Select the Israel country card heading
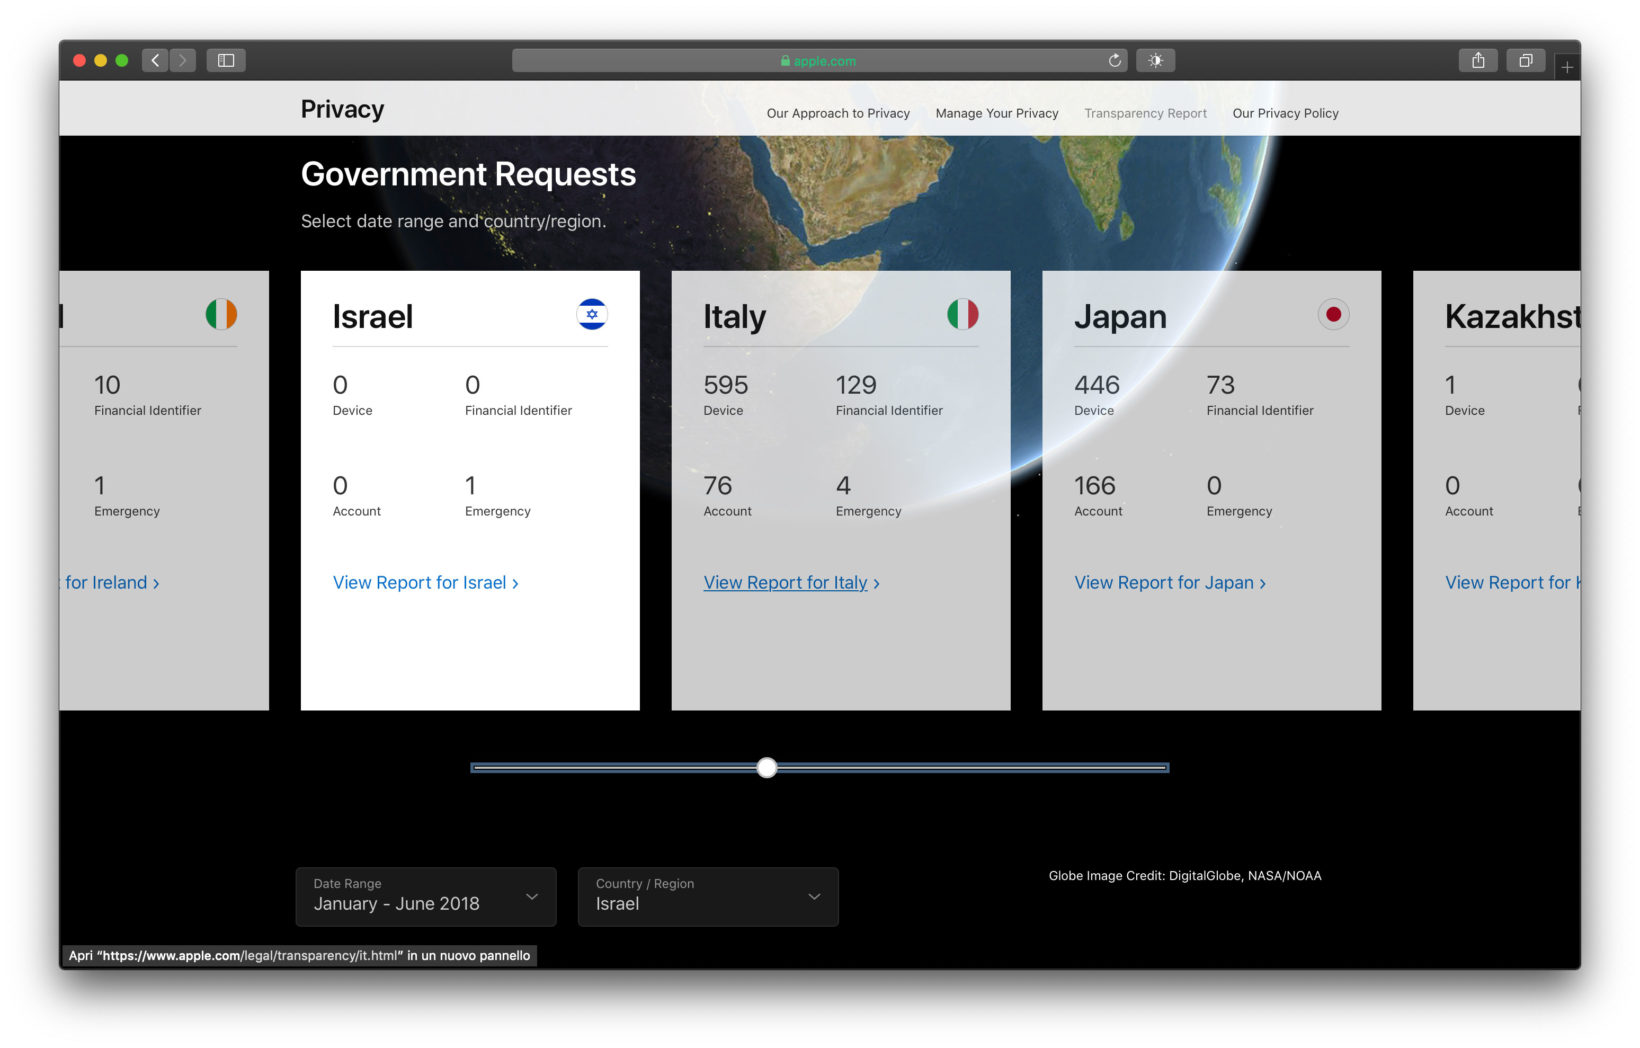 [373, 317]
